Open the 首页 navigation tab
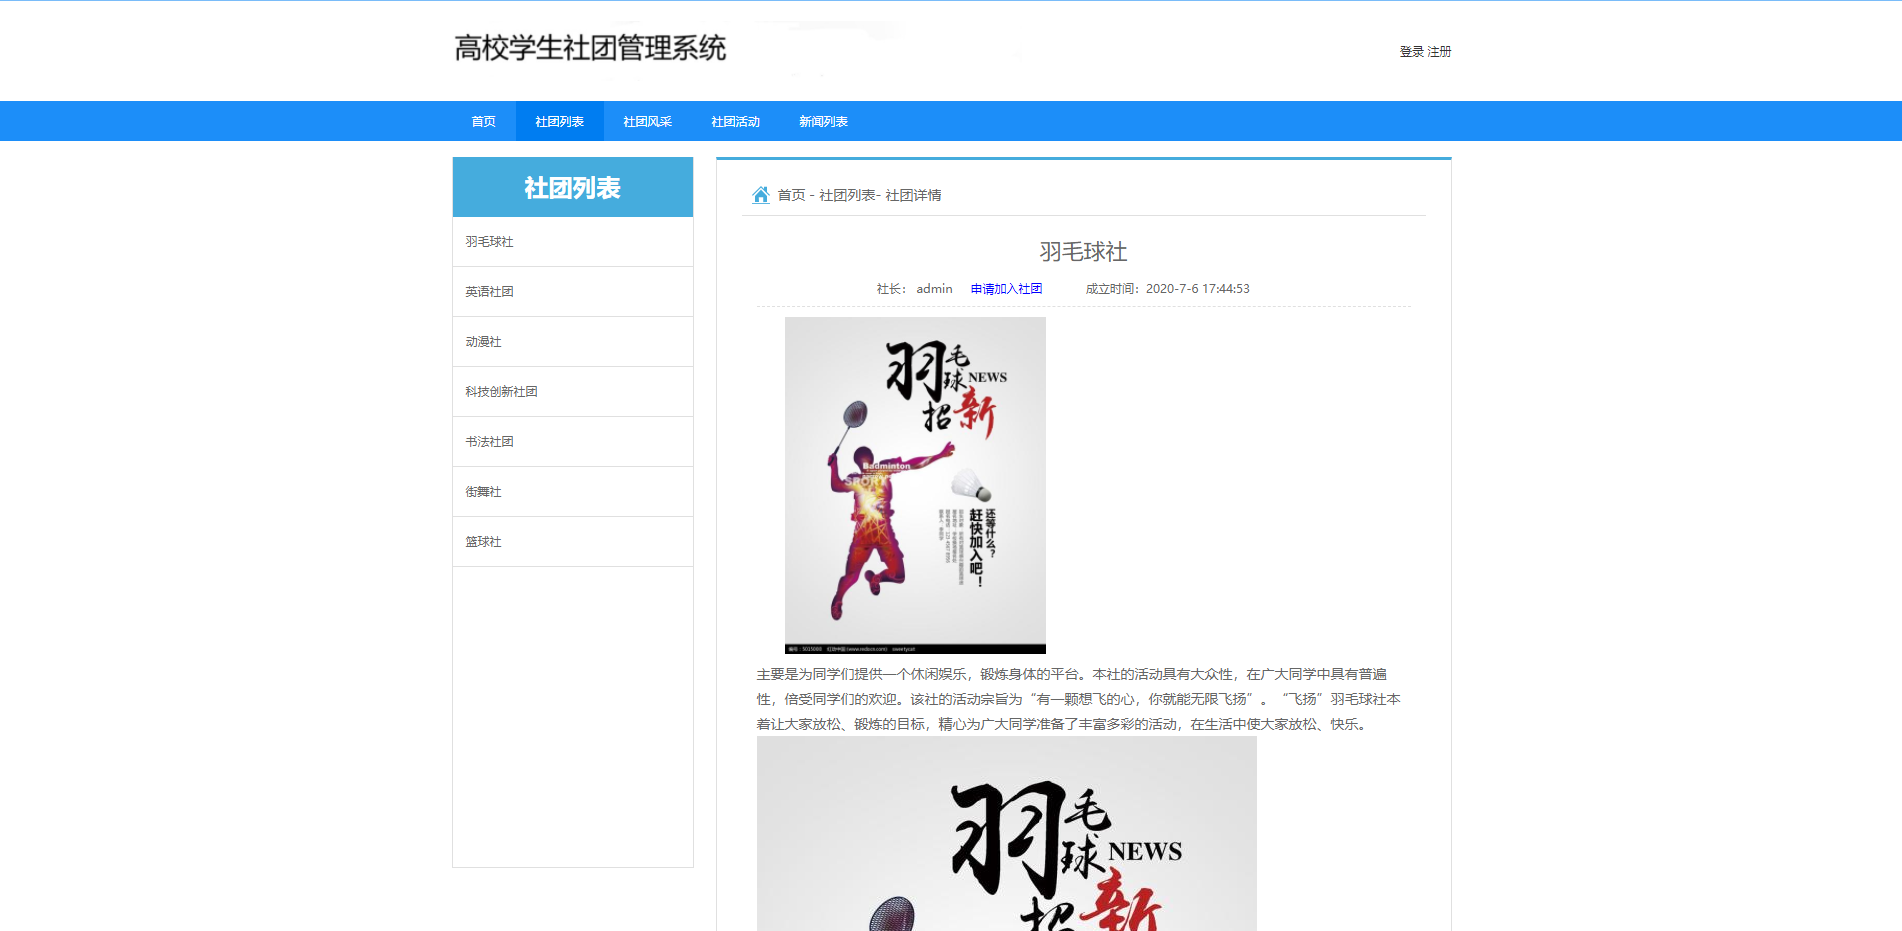 coord(484,121)
